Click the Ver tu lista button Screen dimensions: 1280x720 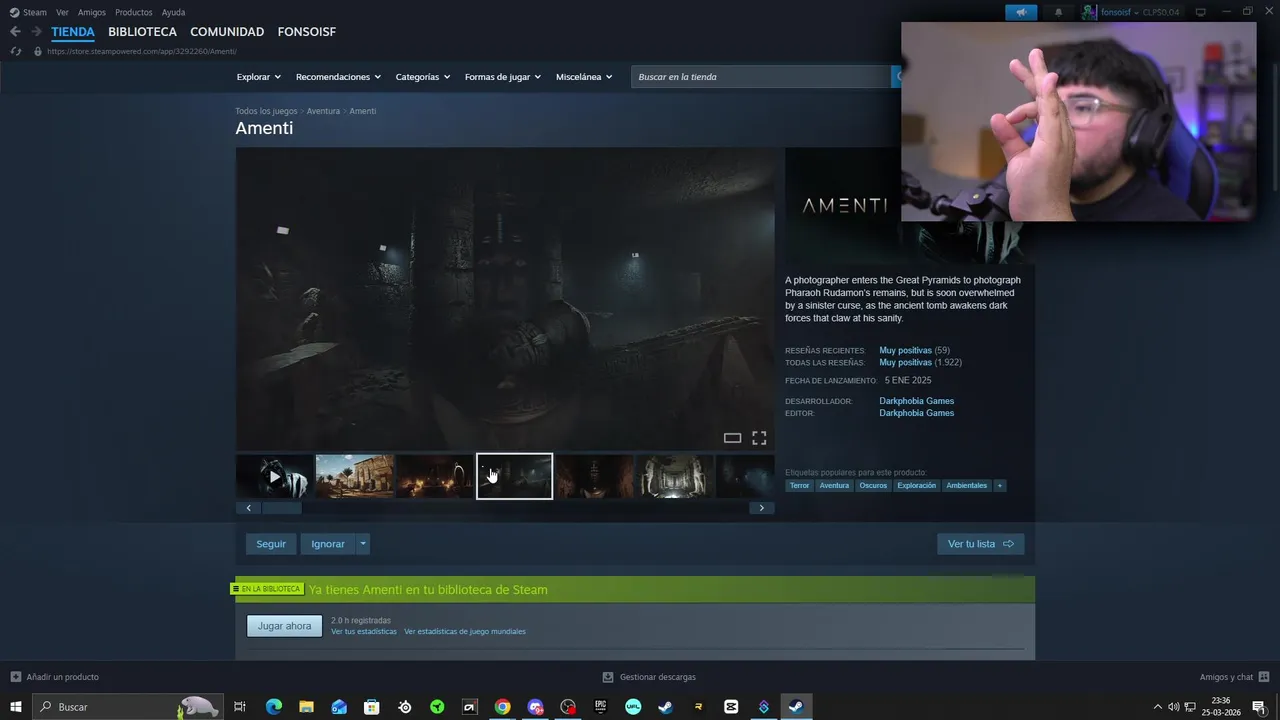[980, 544]
